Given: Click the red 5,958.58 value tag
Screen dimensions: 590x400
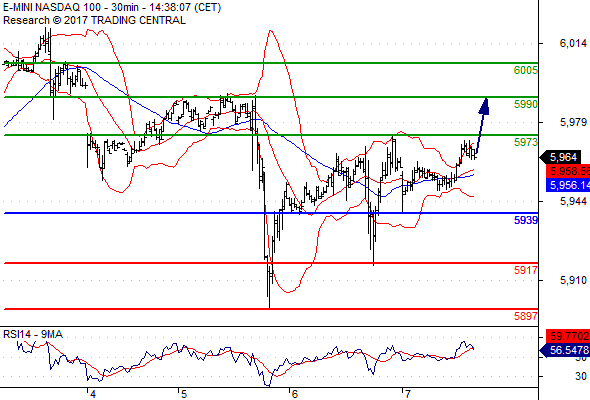Looking at the screenshot, I should coord(568,171).
